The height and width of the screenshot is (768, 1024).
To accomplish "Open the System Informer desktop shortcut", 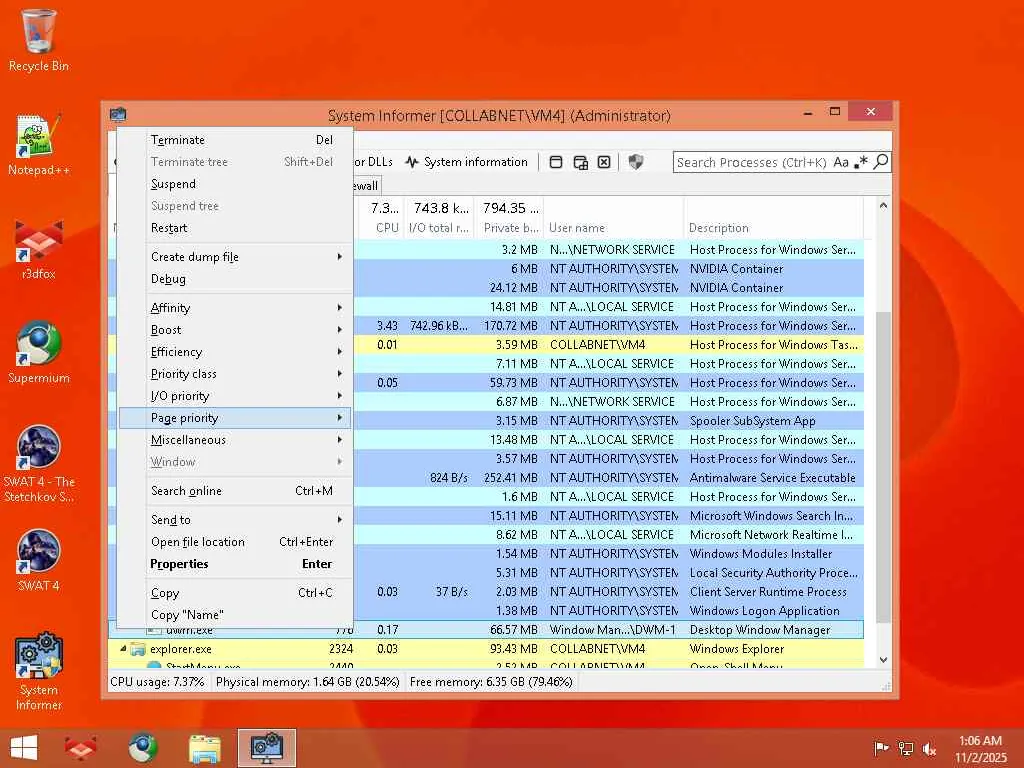I will 39,671.
